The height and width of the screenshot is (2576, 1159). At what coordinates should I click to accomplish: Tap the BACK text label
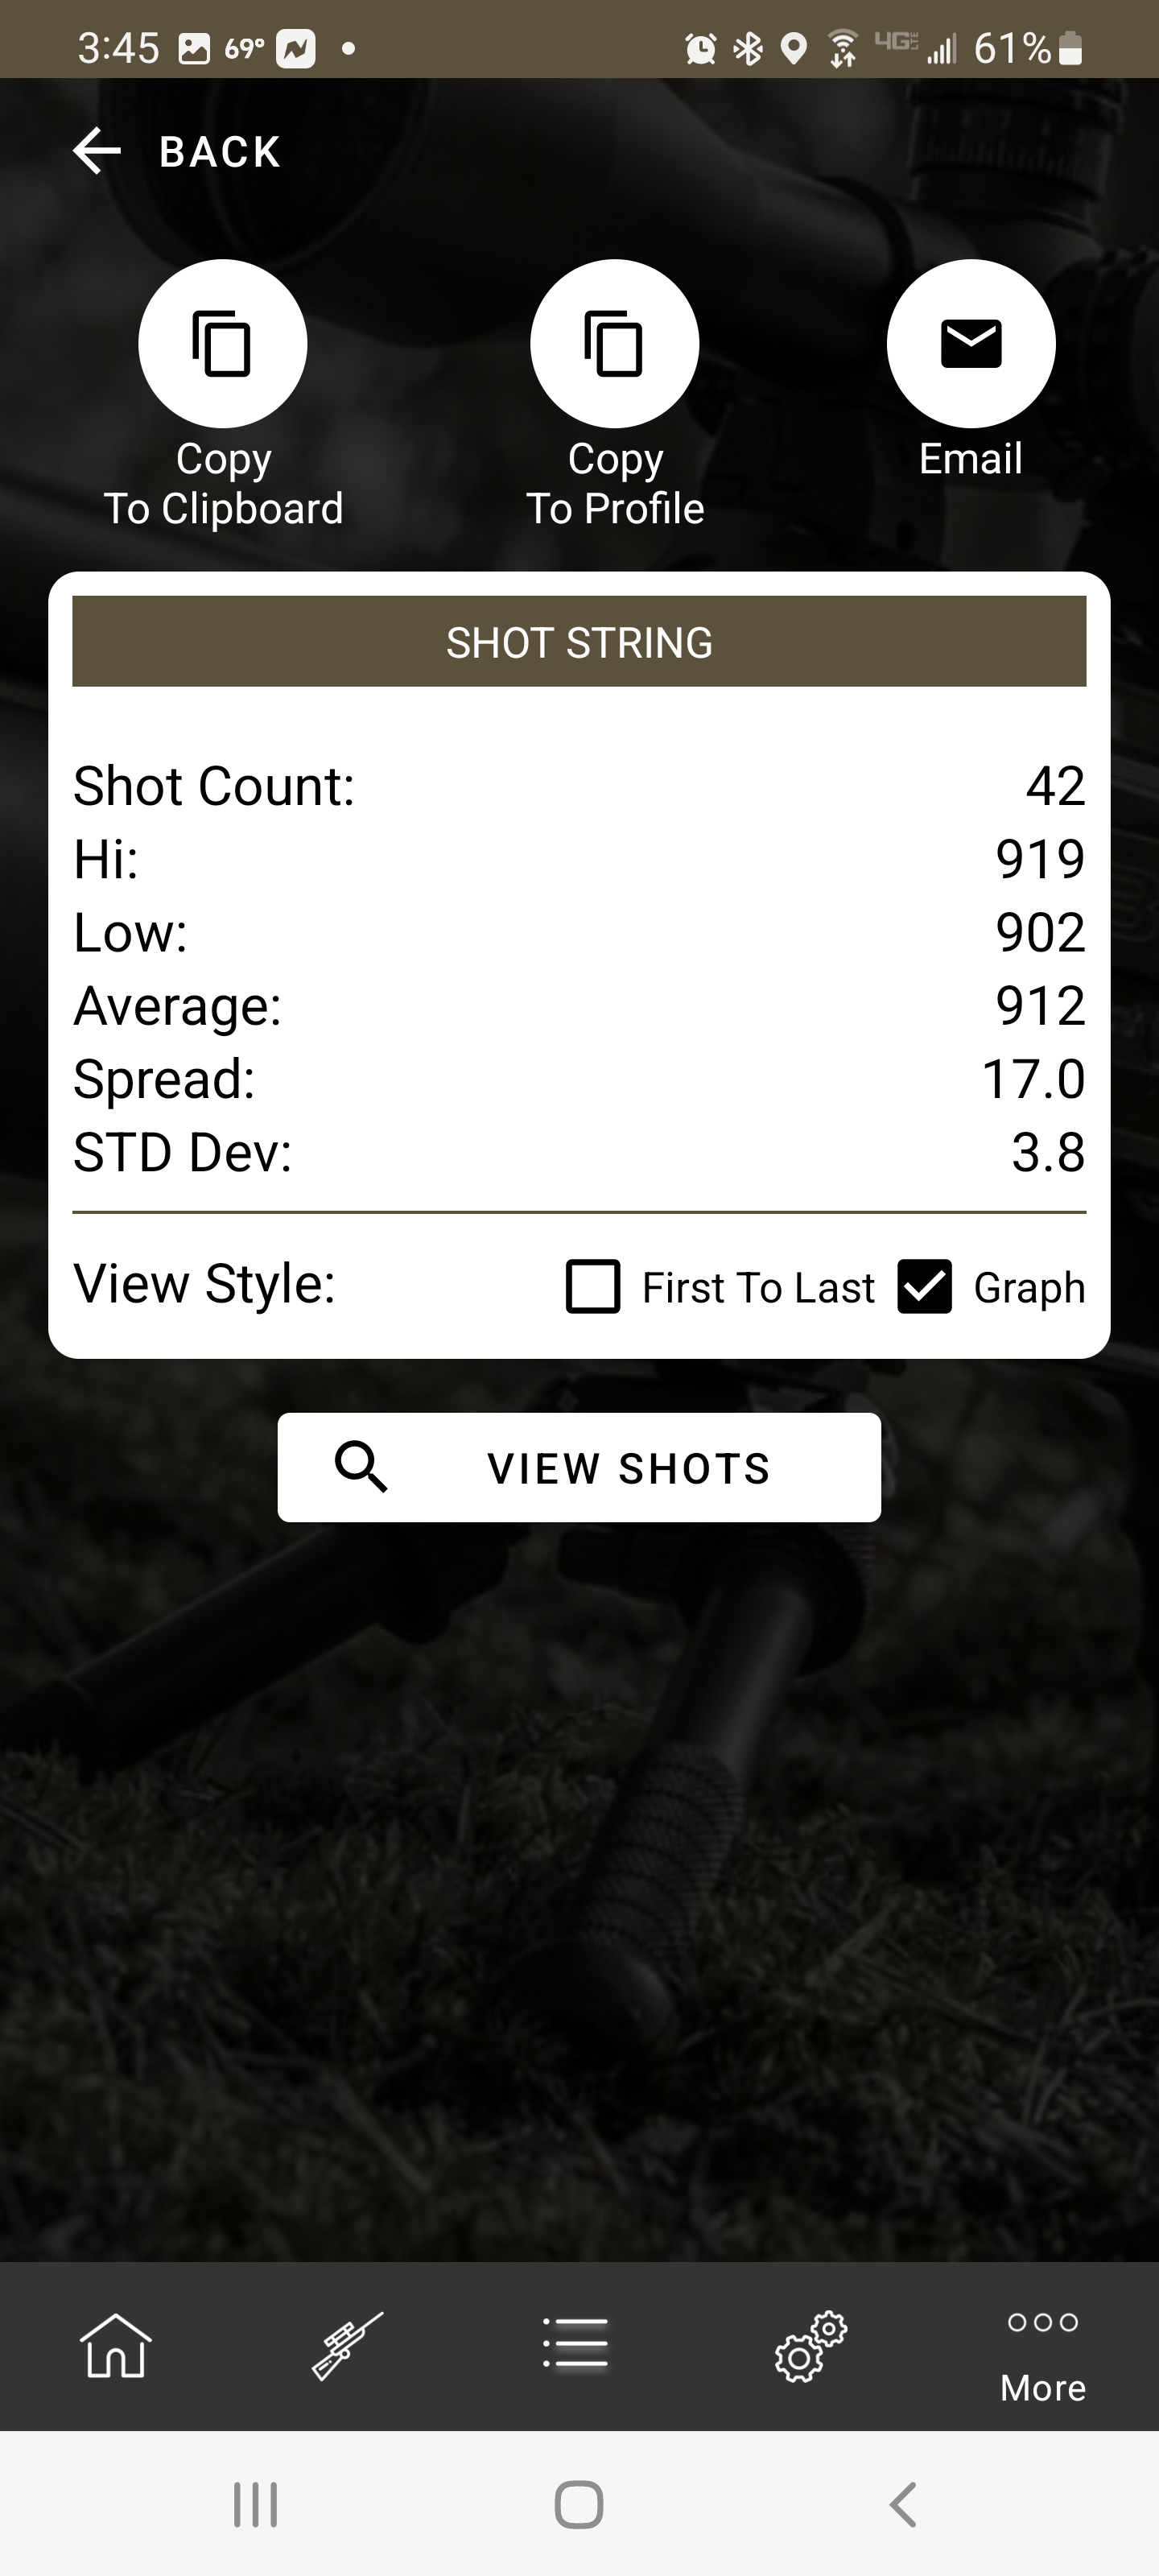(x=220, y=152)
